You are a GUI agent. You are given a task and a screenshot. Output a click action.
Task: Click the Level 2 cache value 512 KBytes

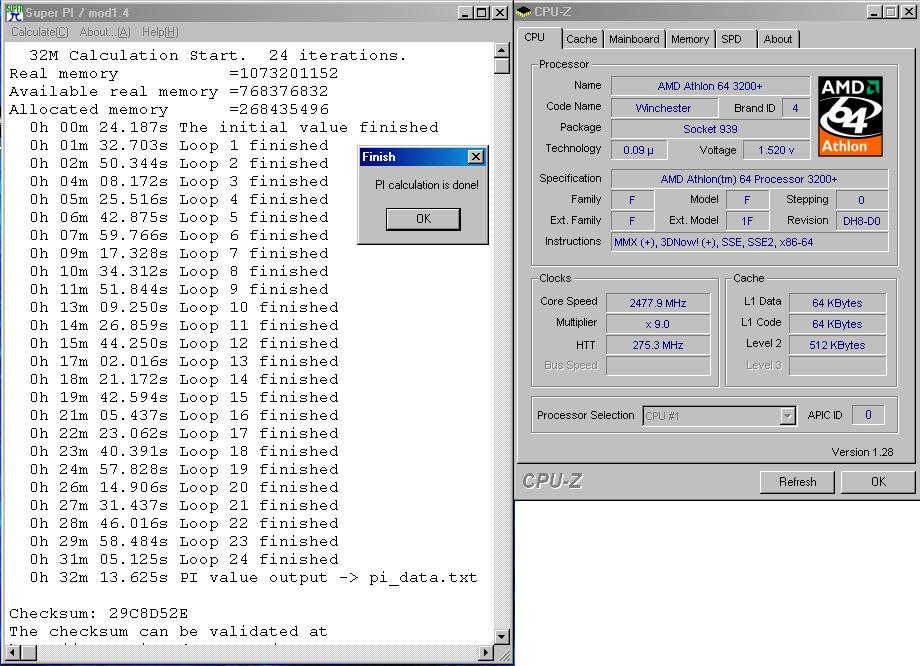point(837,345)
